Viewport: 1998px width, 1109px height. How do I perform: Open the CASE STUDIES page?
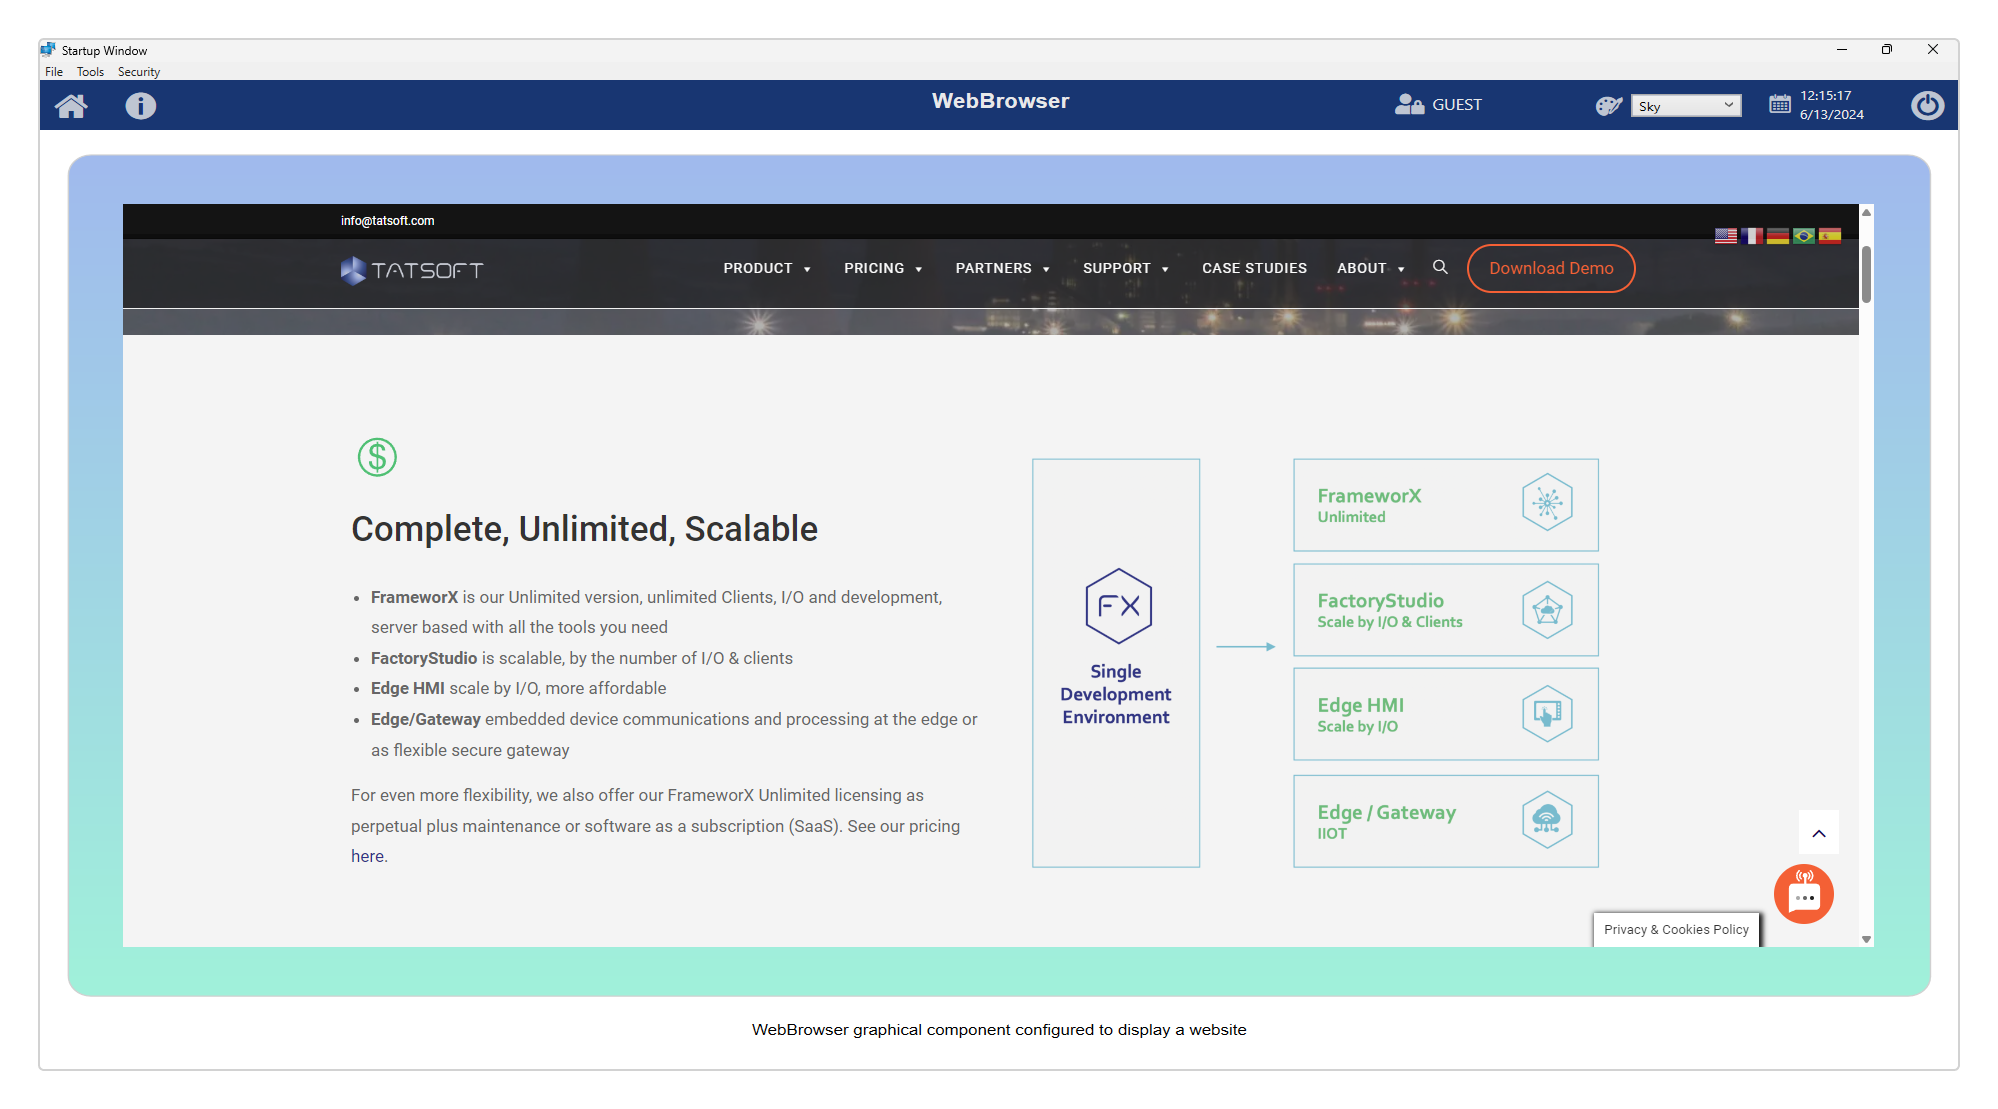pos(1254,268)
